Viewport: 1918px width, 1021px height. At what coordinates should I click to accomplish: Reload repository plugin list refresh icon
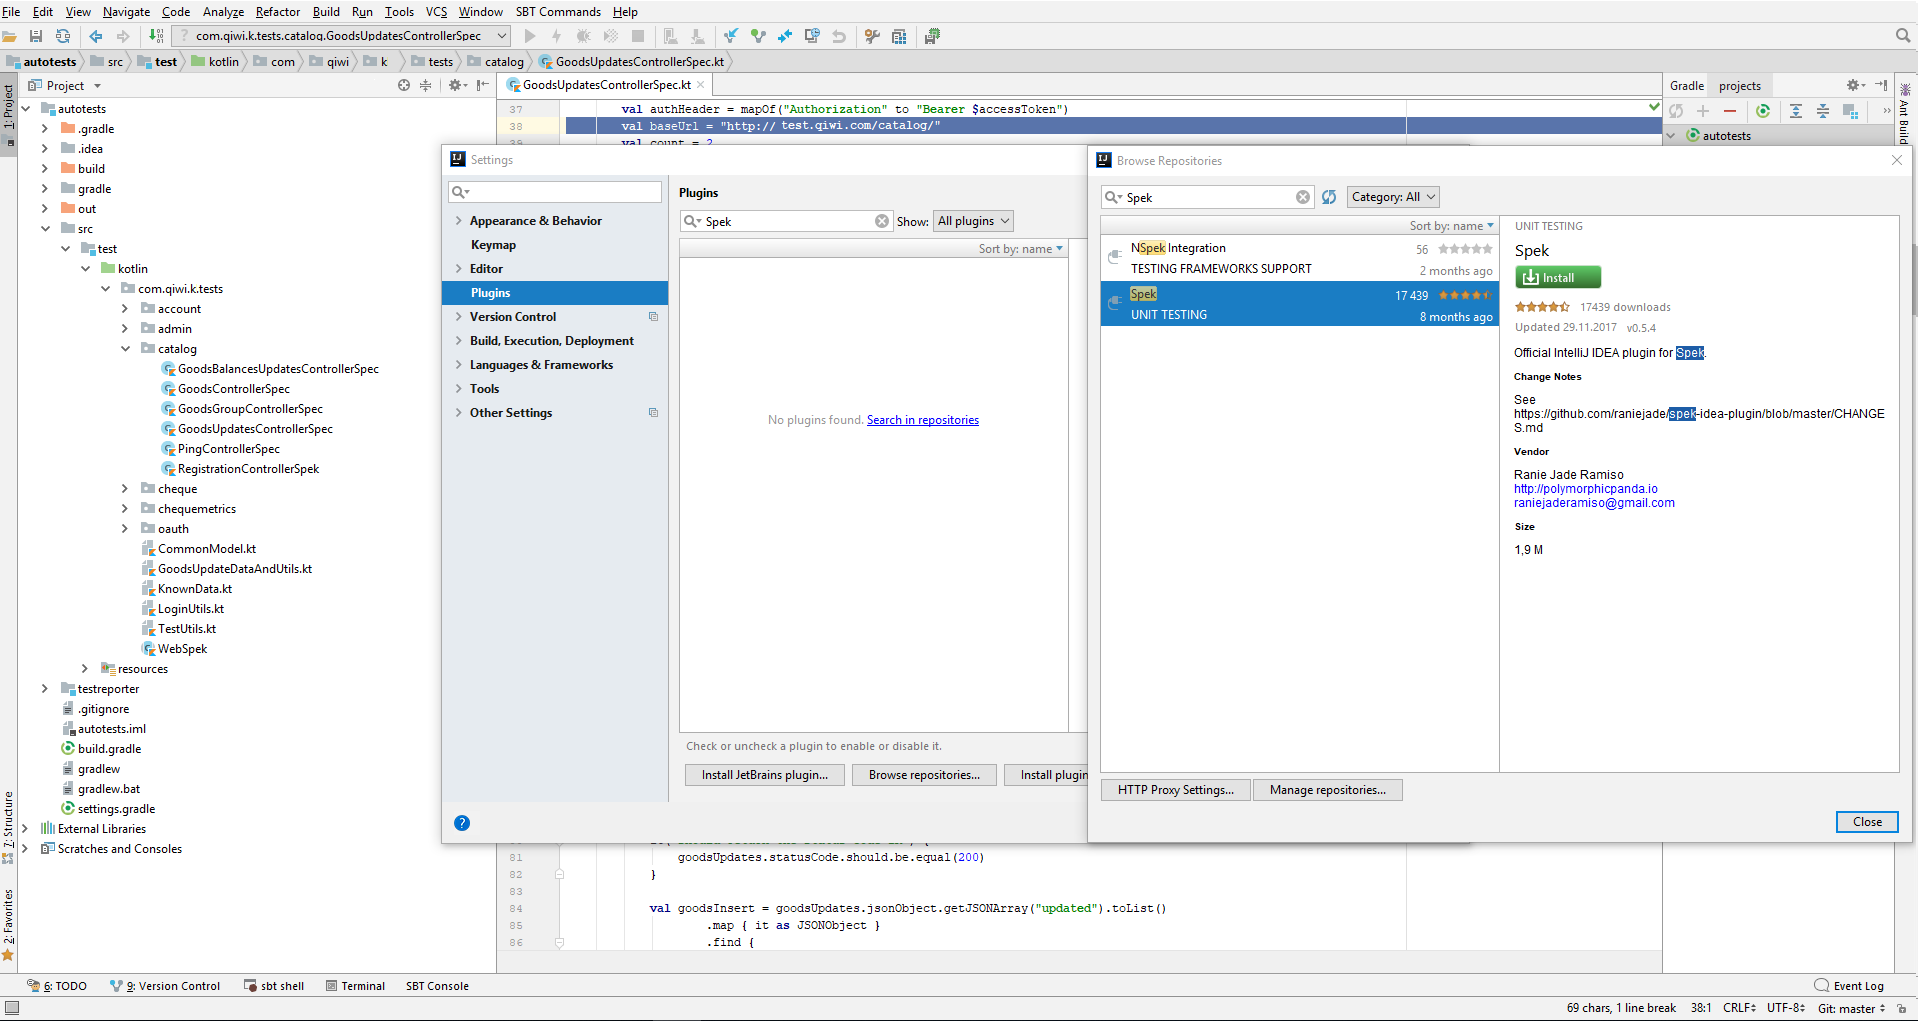pyautogui.click(x=1329, y=197)
